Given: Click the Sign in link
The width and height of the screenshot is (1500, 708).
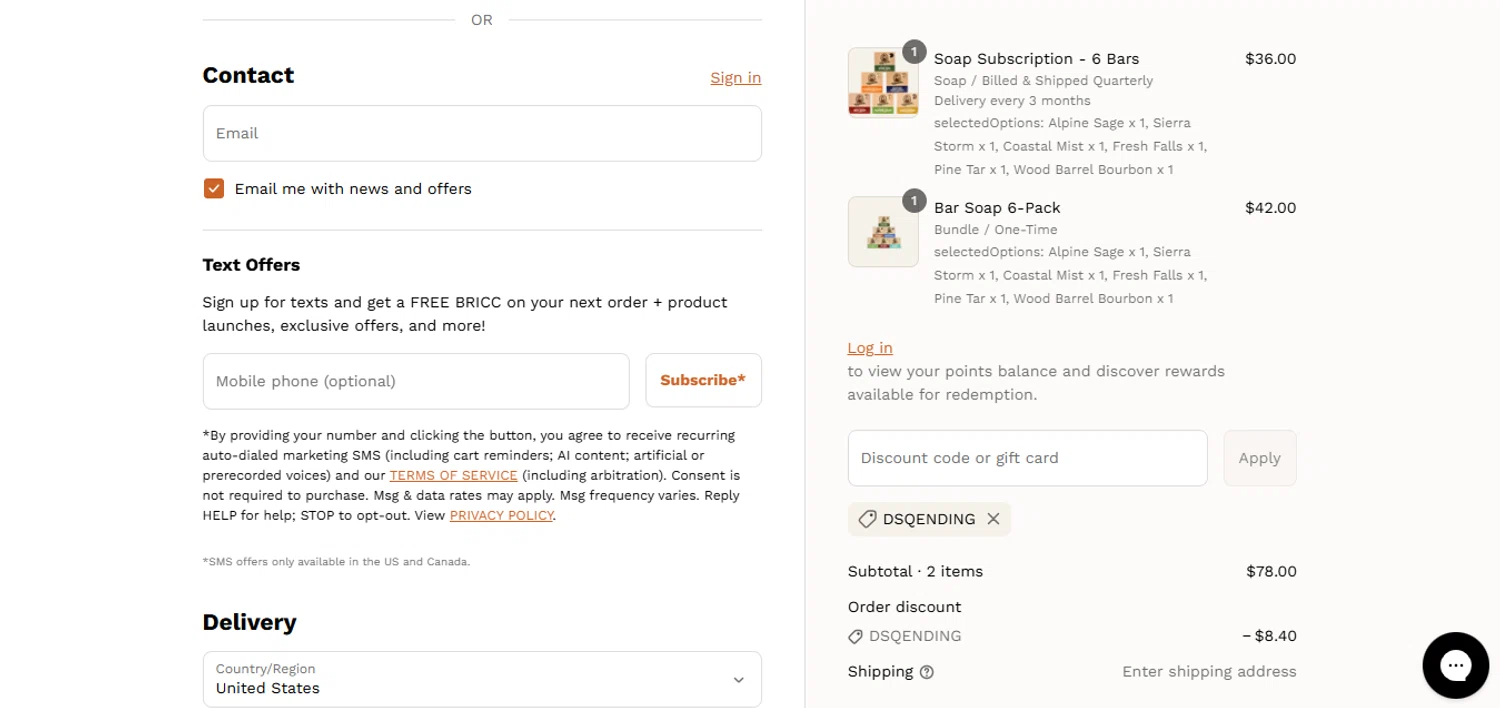Looking at the screenshot, I should [735, 78].
